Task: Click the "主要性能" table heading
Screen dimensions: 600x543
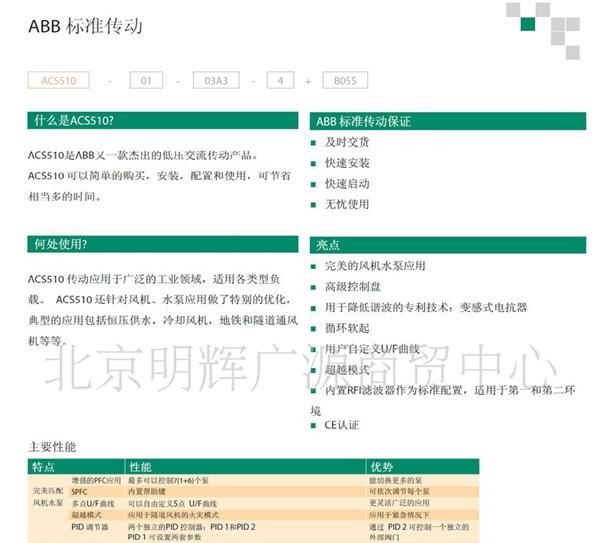Action: click(x=52, y=447)
